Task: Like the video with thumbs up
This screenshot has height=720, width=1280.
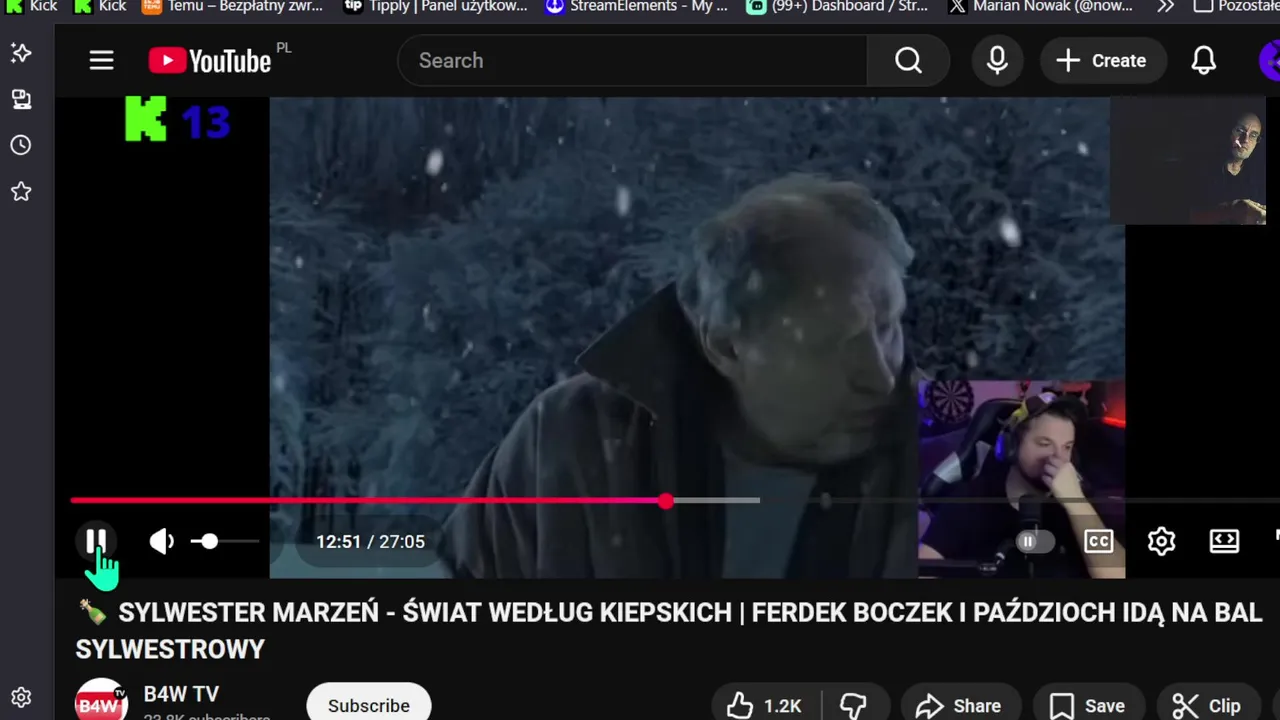Action: 765,705
